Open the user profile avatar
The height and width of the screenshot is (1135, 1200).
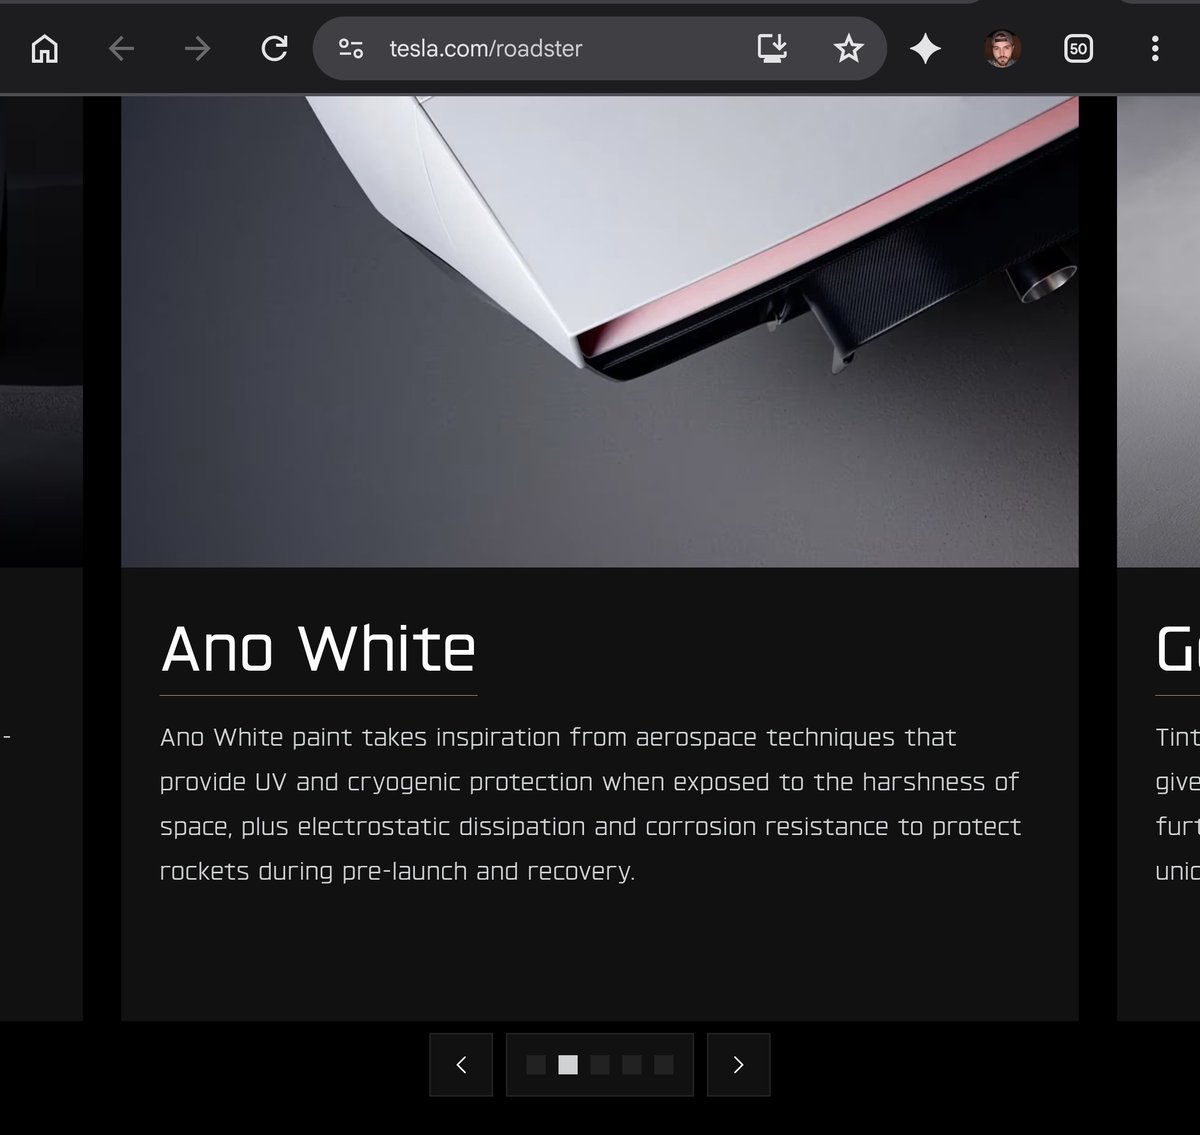click(1002, 48)
